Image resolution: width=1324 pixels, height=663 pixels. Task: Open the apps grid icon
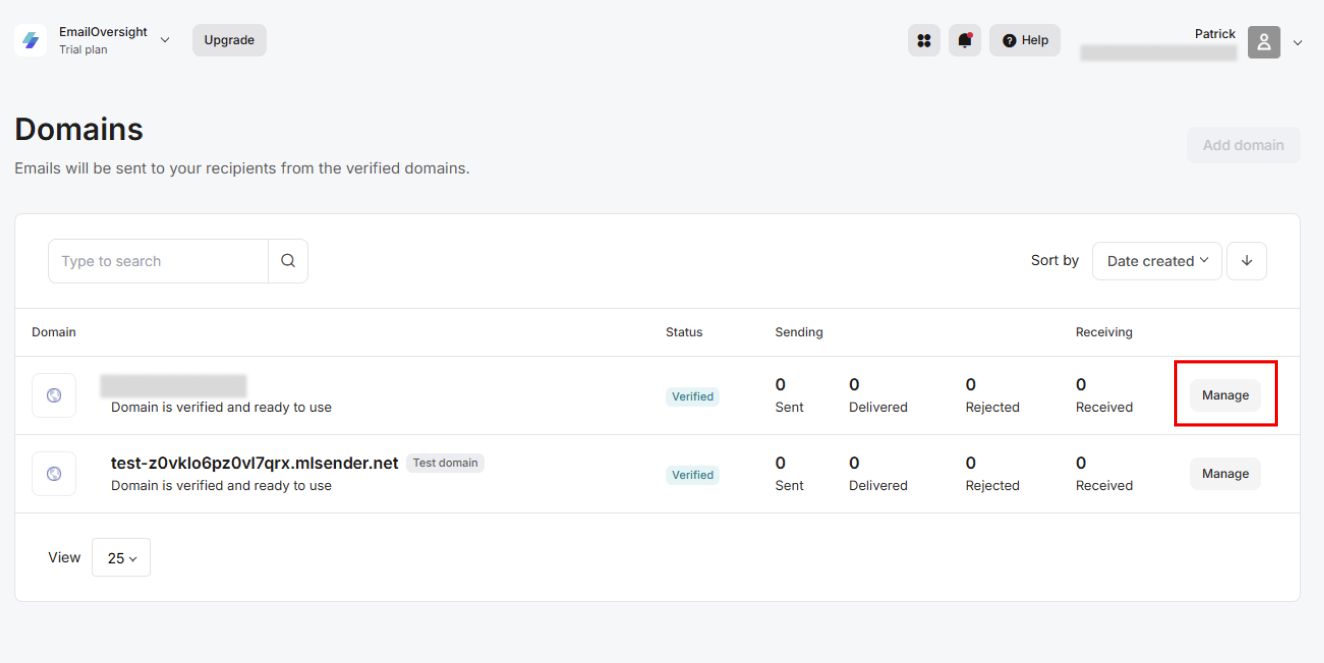pyautogui.click(x=924, y=40)
